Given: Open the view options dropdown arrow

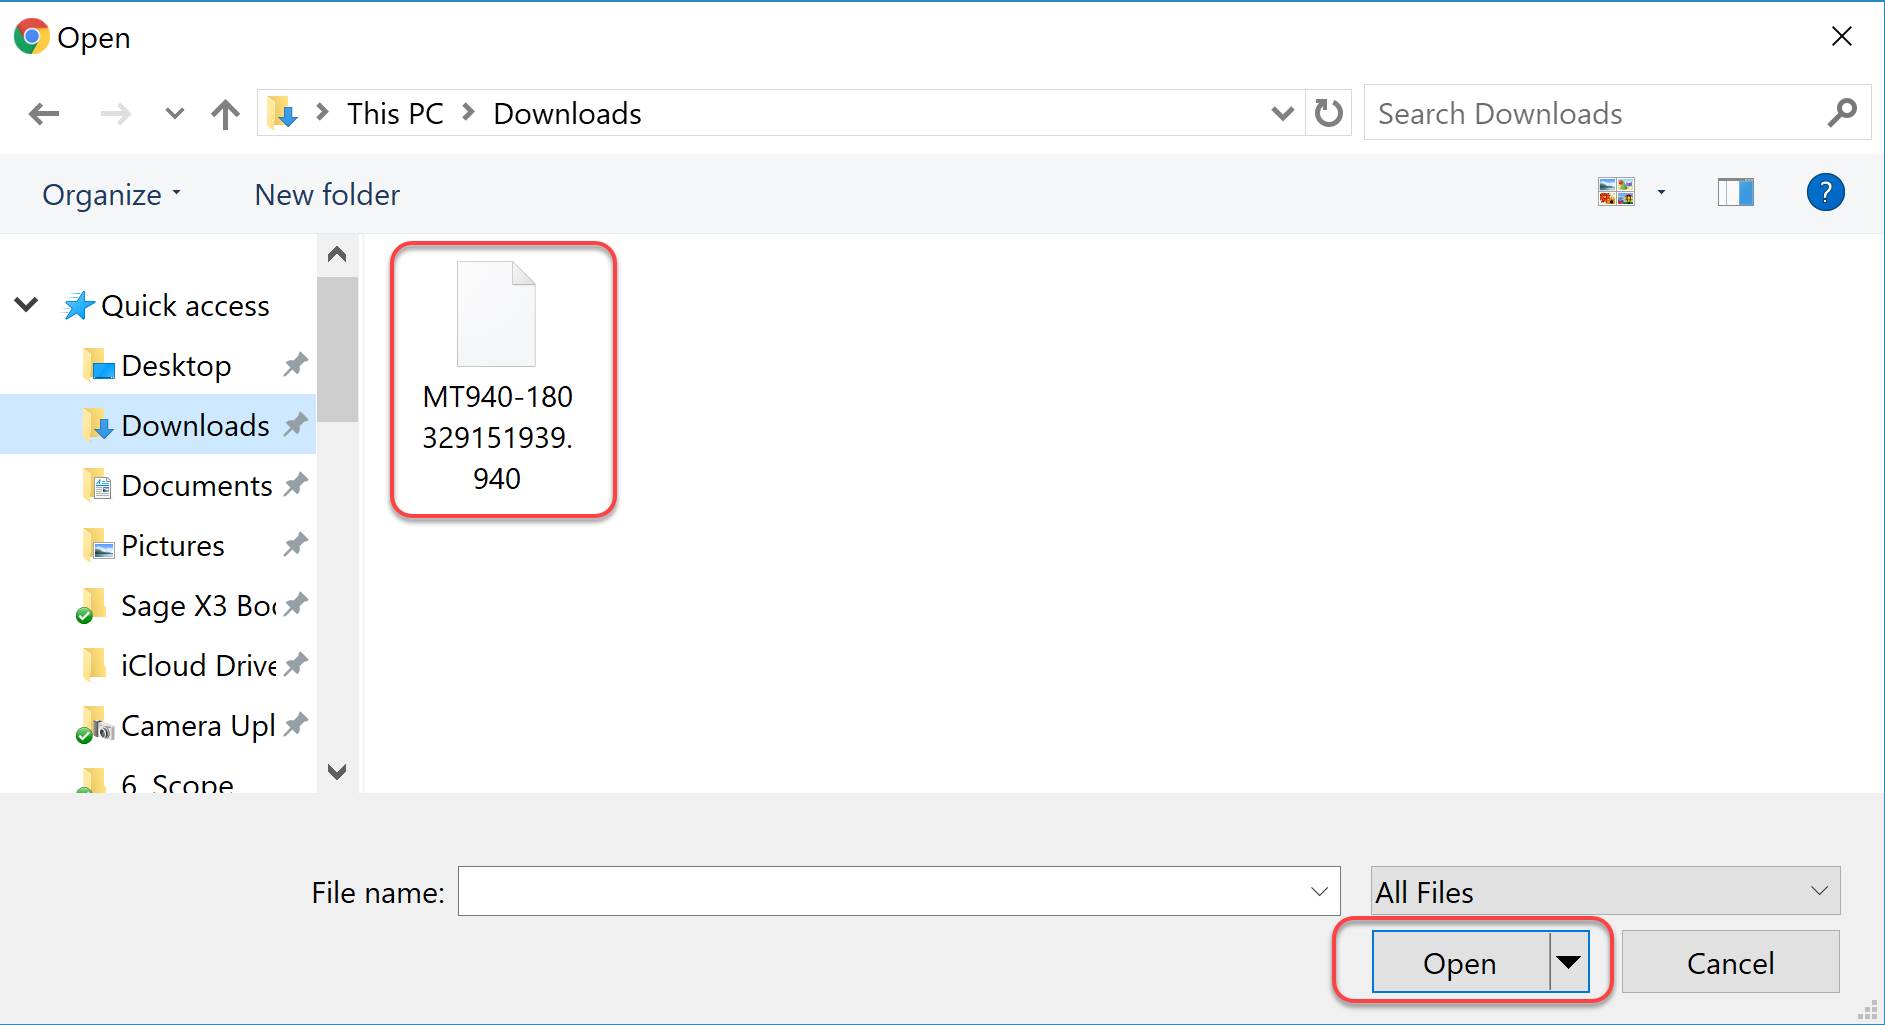Looking at the screenshot, I should [1661, 192].
